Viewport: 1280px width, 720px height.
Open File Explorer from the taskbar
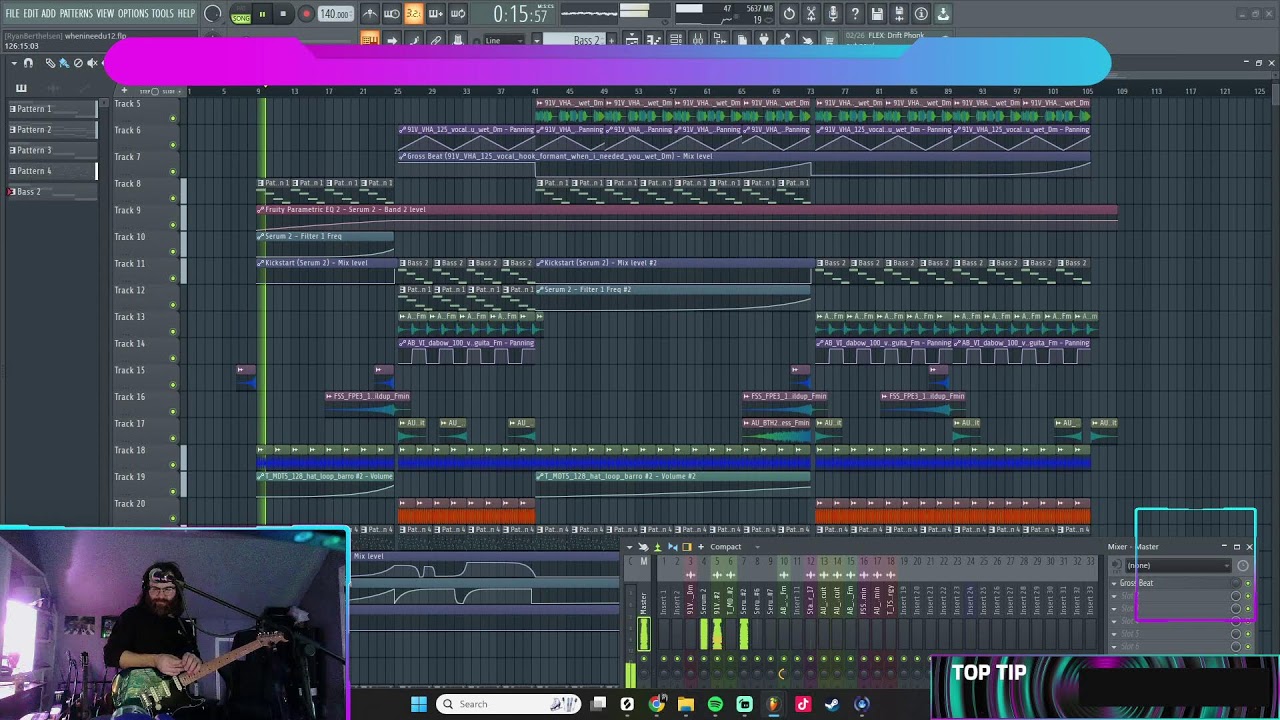point(686,704)
